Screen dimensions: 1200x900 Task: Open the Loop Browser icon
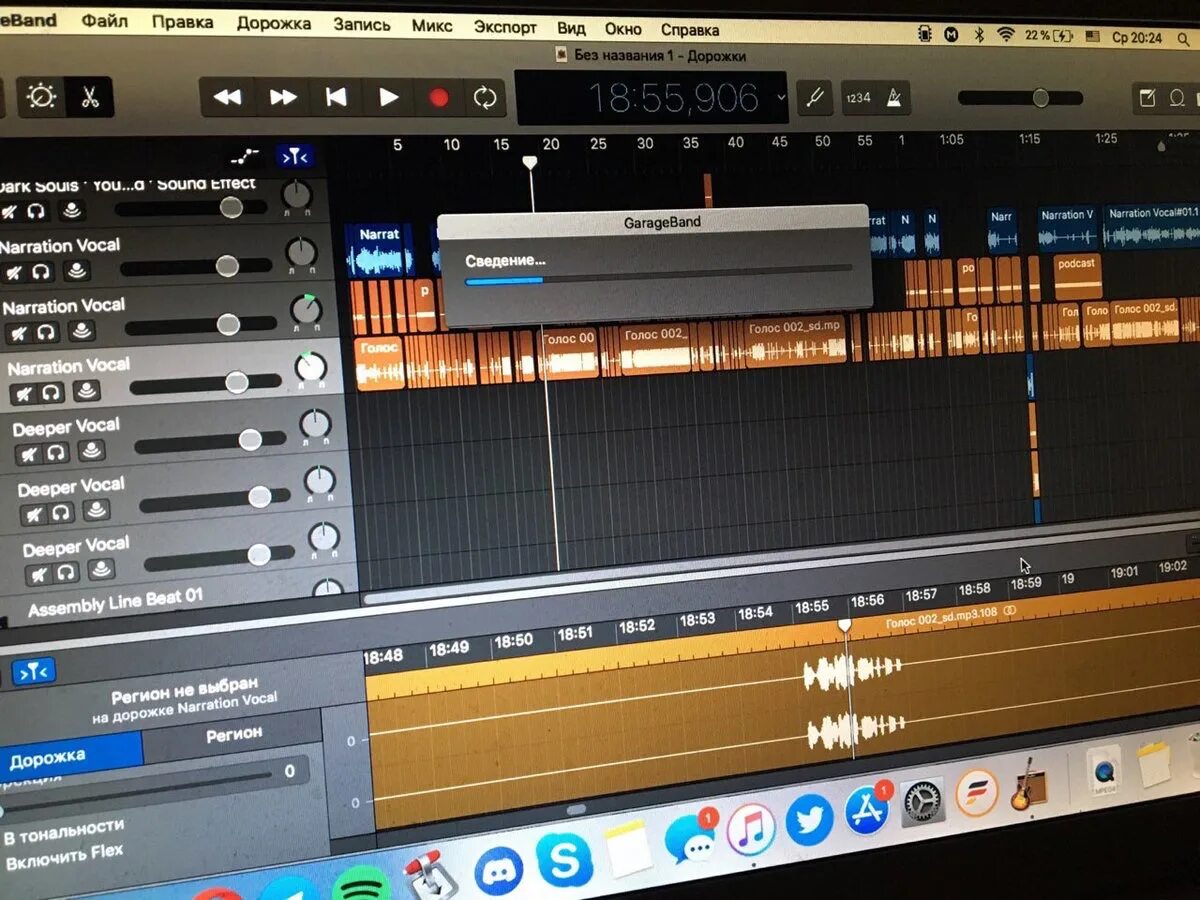click(x=1177, y=98)
